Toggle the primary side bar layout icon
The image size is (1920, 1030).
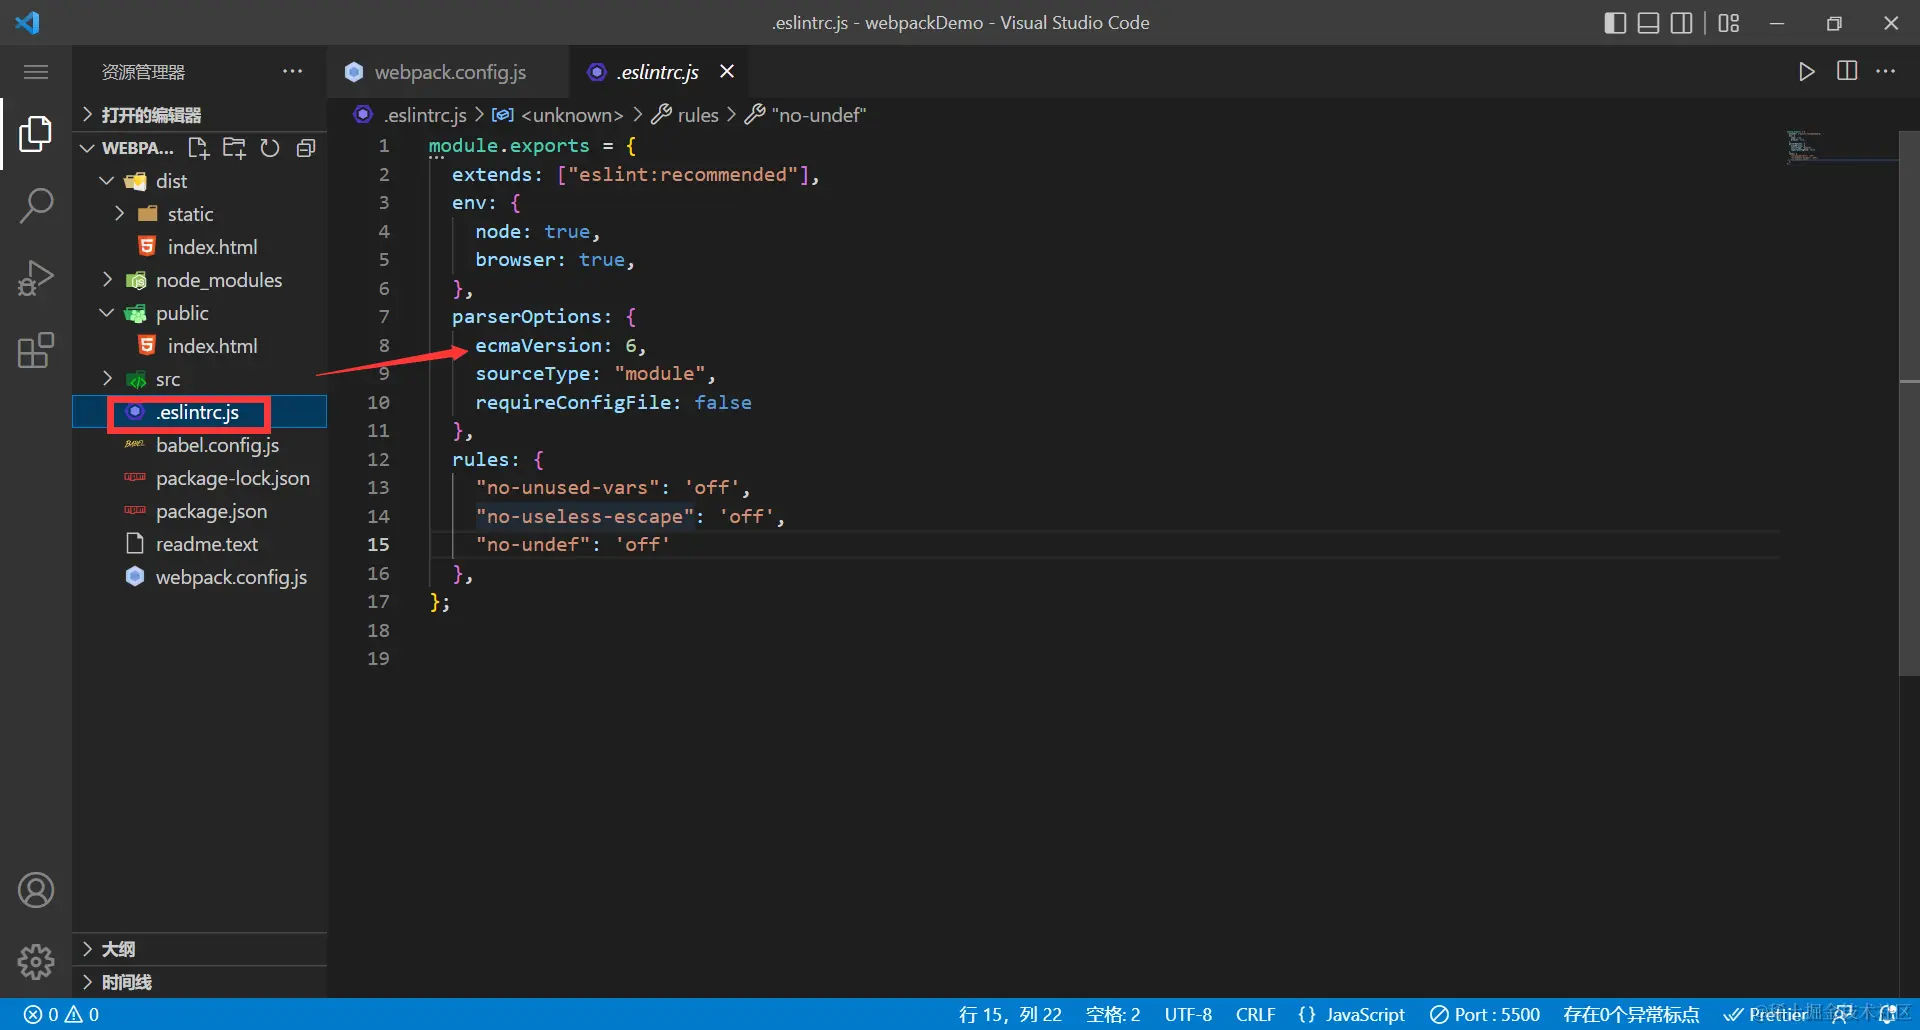[x=1615, y=23]
